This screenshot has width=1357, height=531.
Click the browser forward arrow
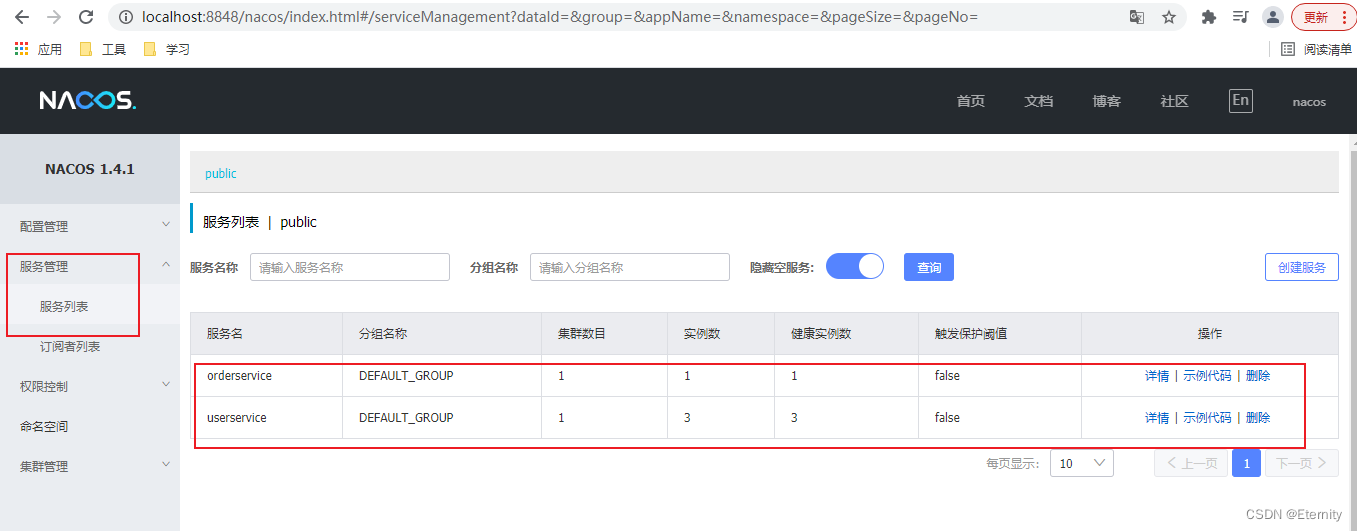tap(53, 17)
